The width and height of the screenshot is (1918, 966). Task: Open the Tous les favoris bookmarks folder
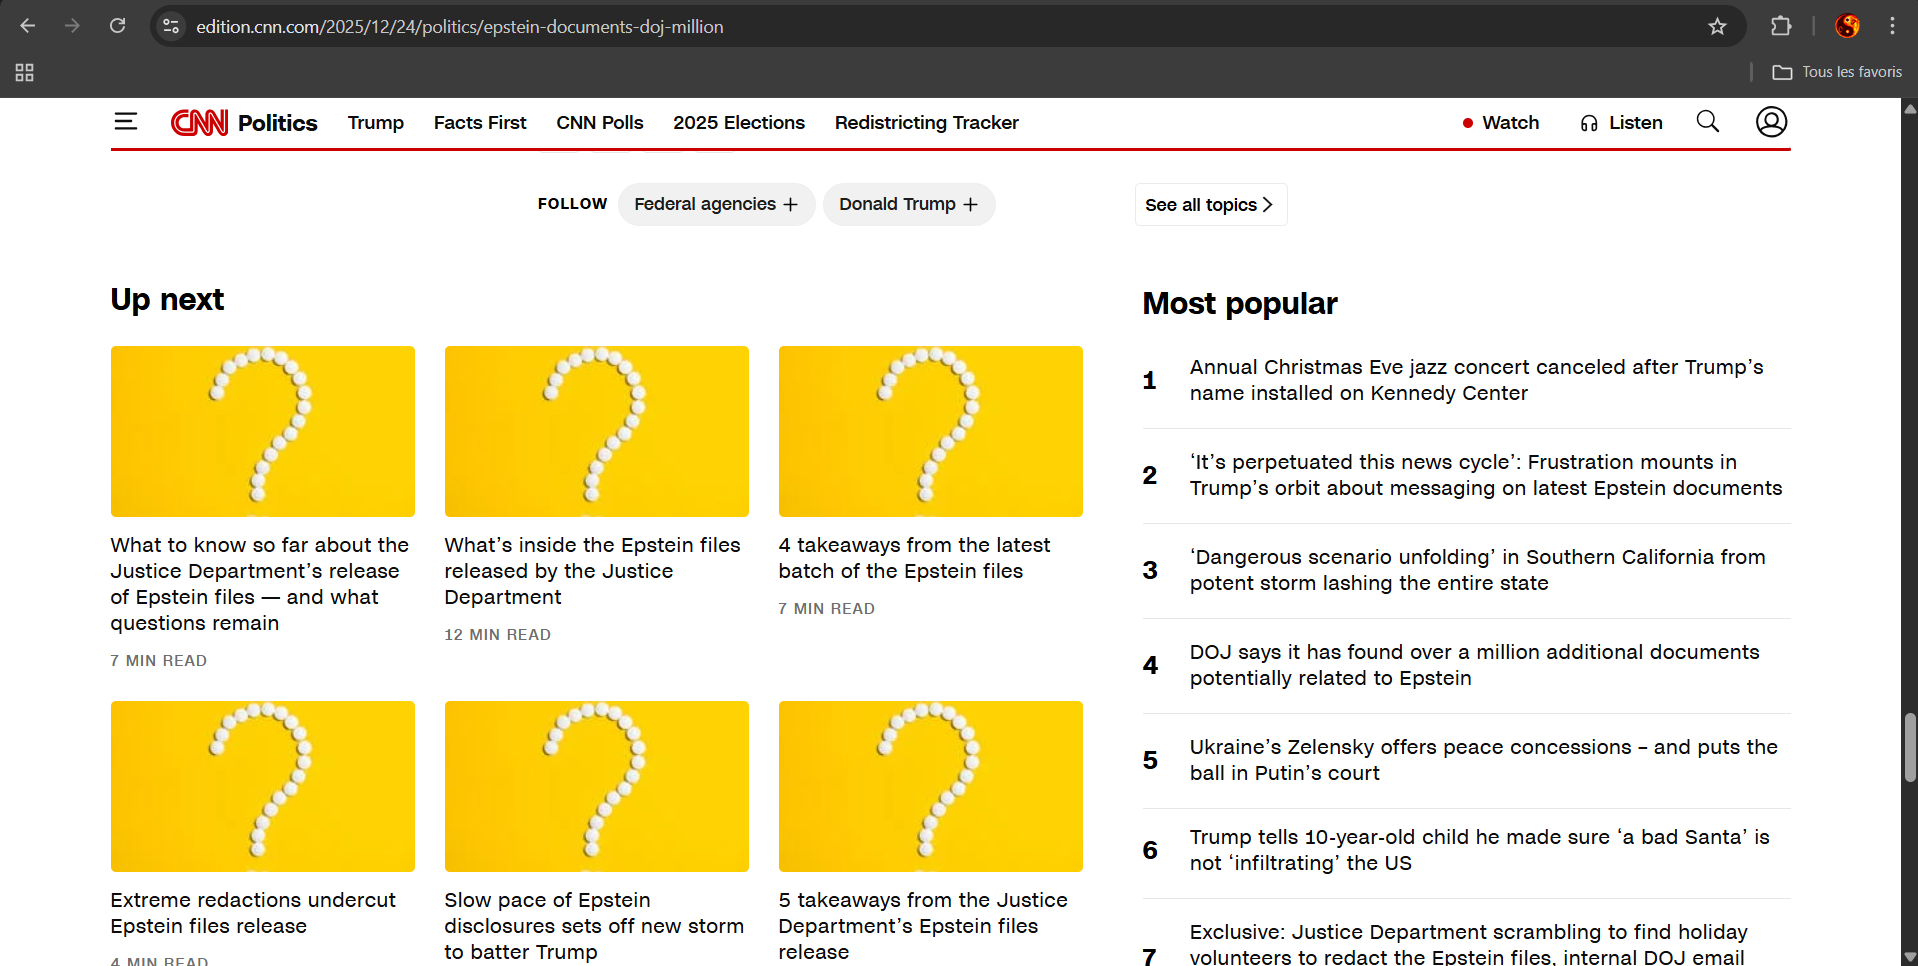pyautogui.click(x=1837, y=72)
